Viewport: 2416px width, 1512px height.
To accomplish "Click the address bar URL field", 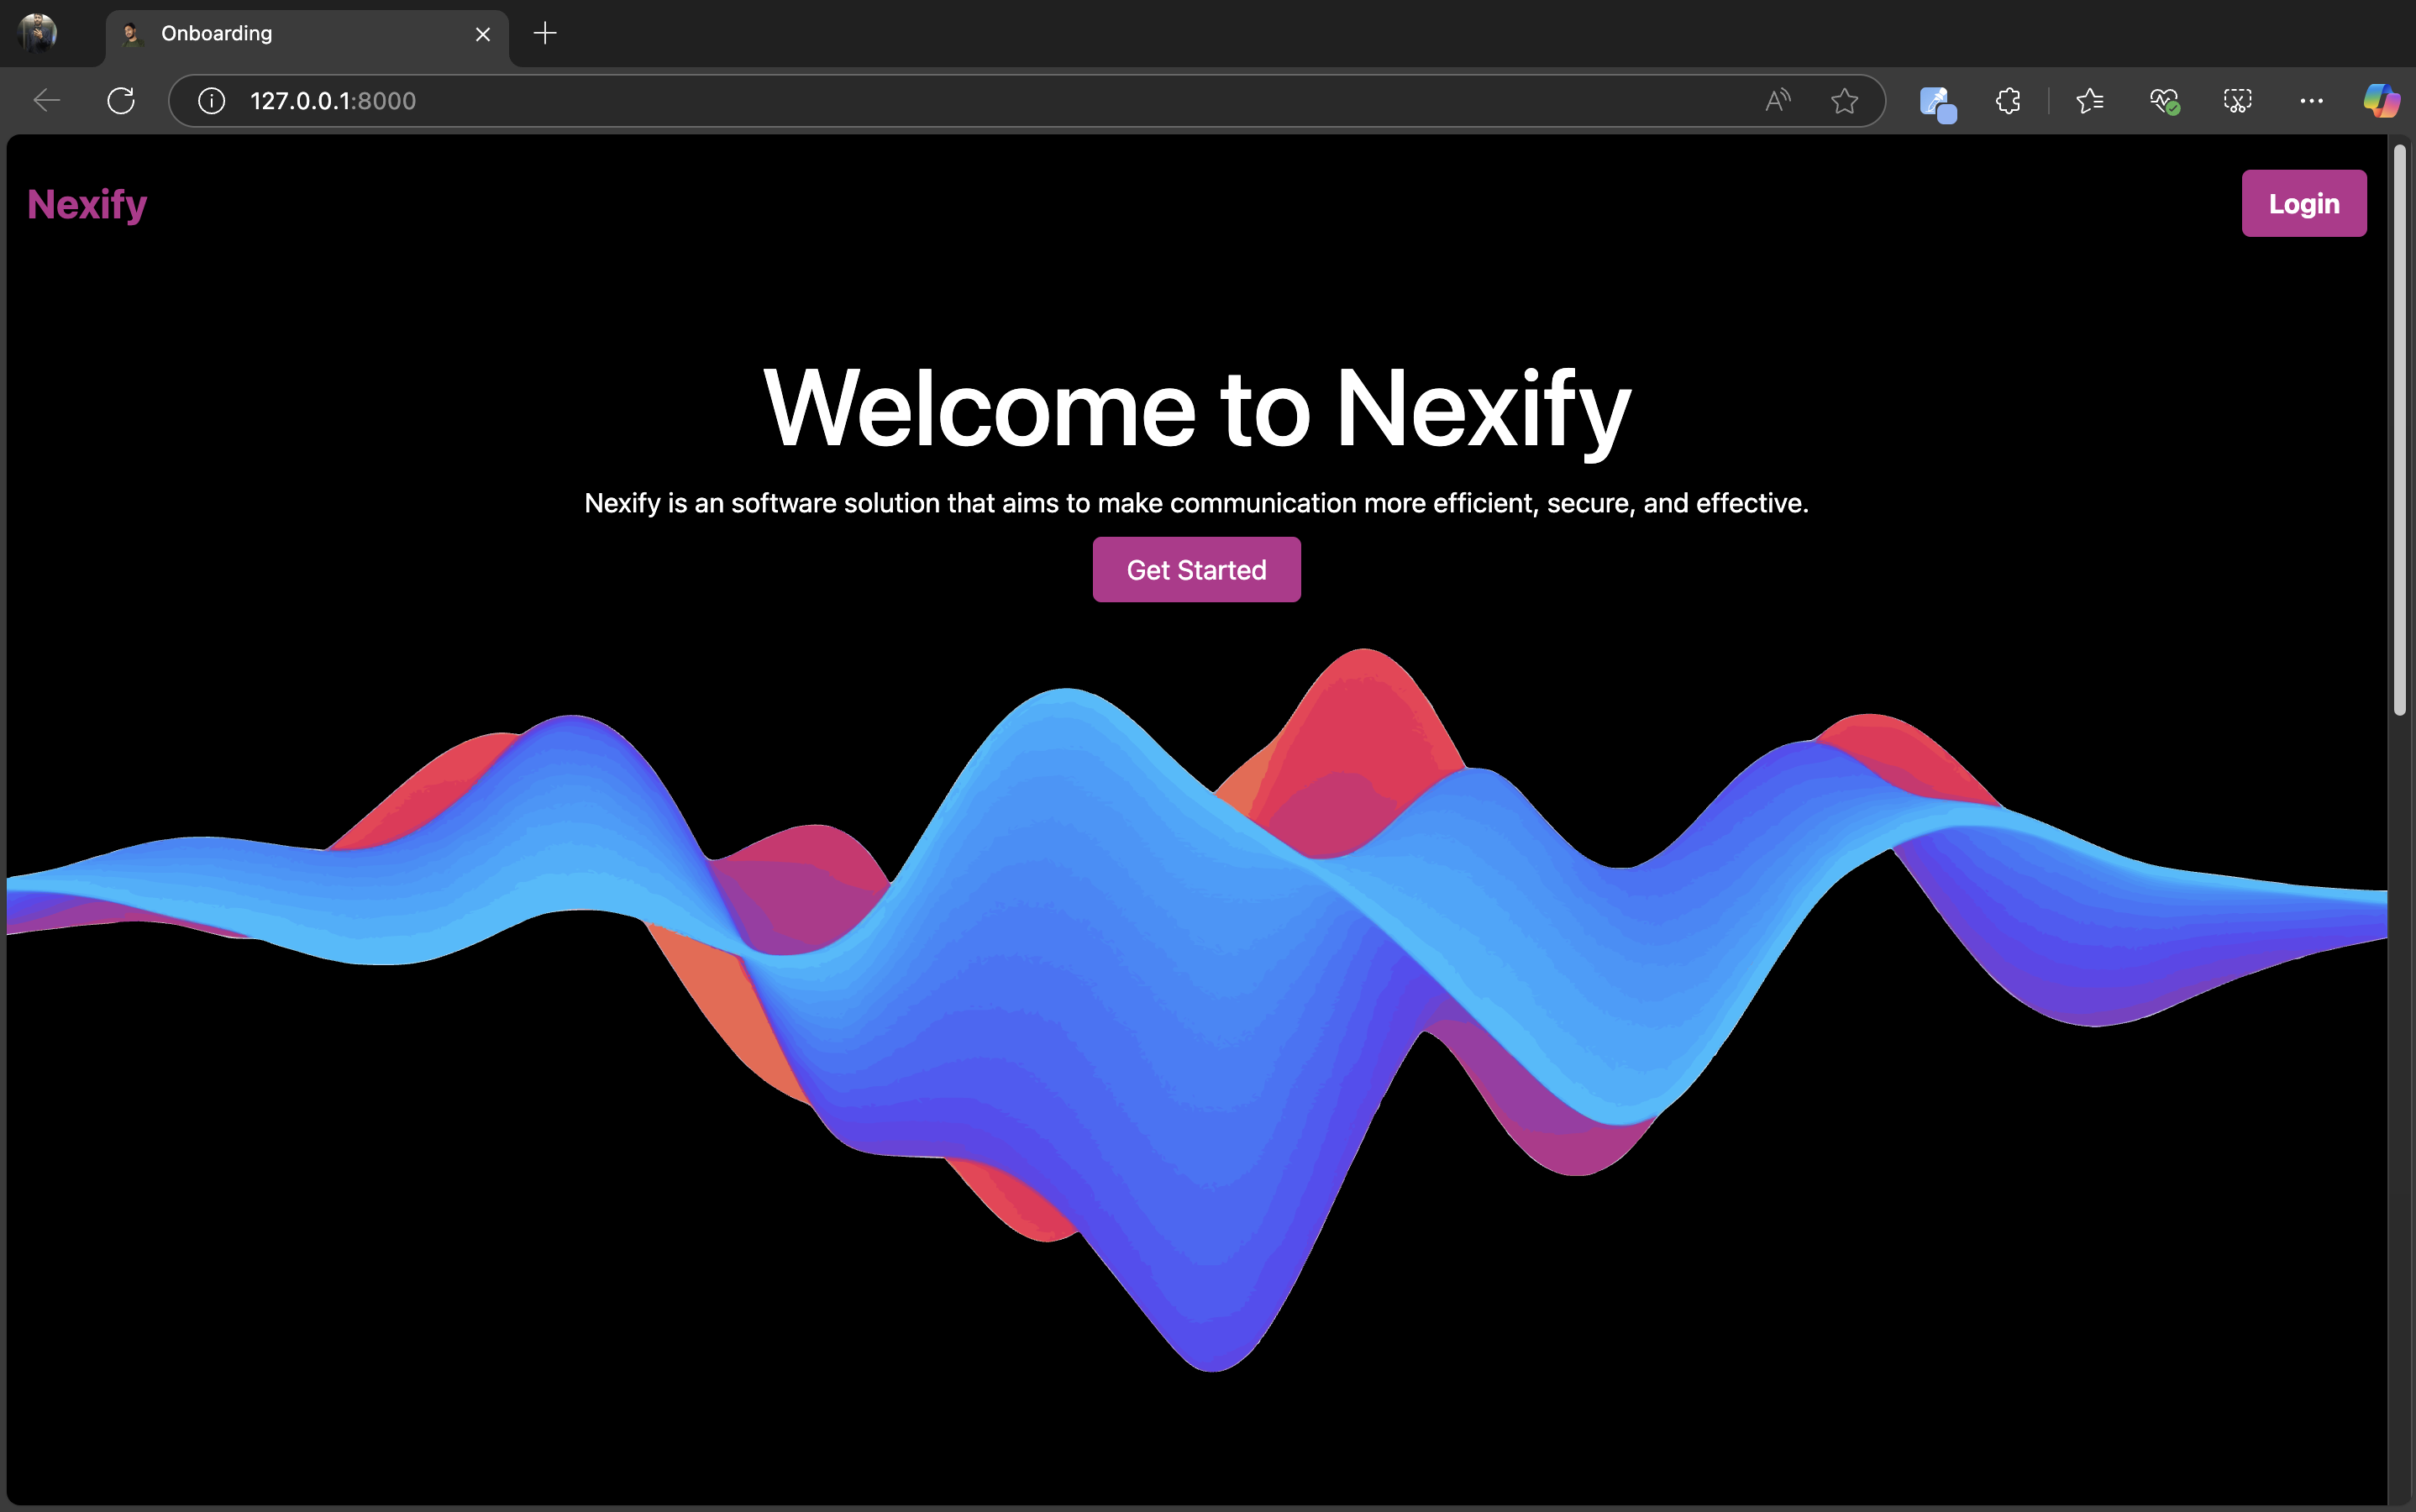I will 900,100.
